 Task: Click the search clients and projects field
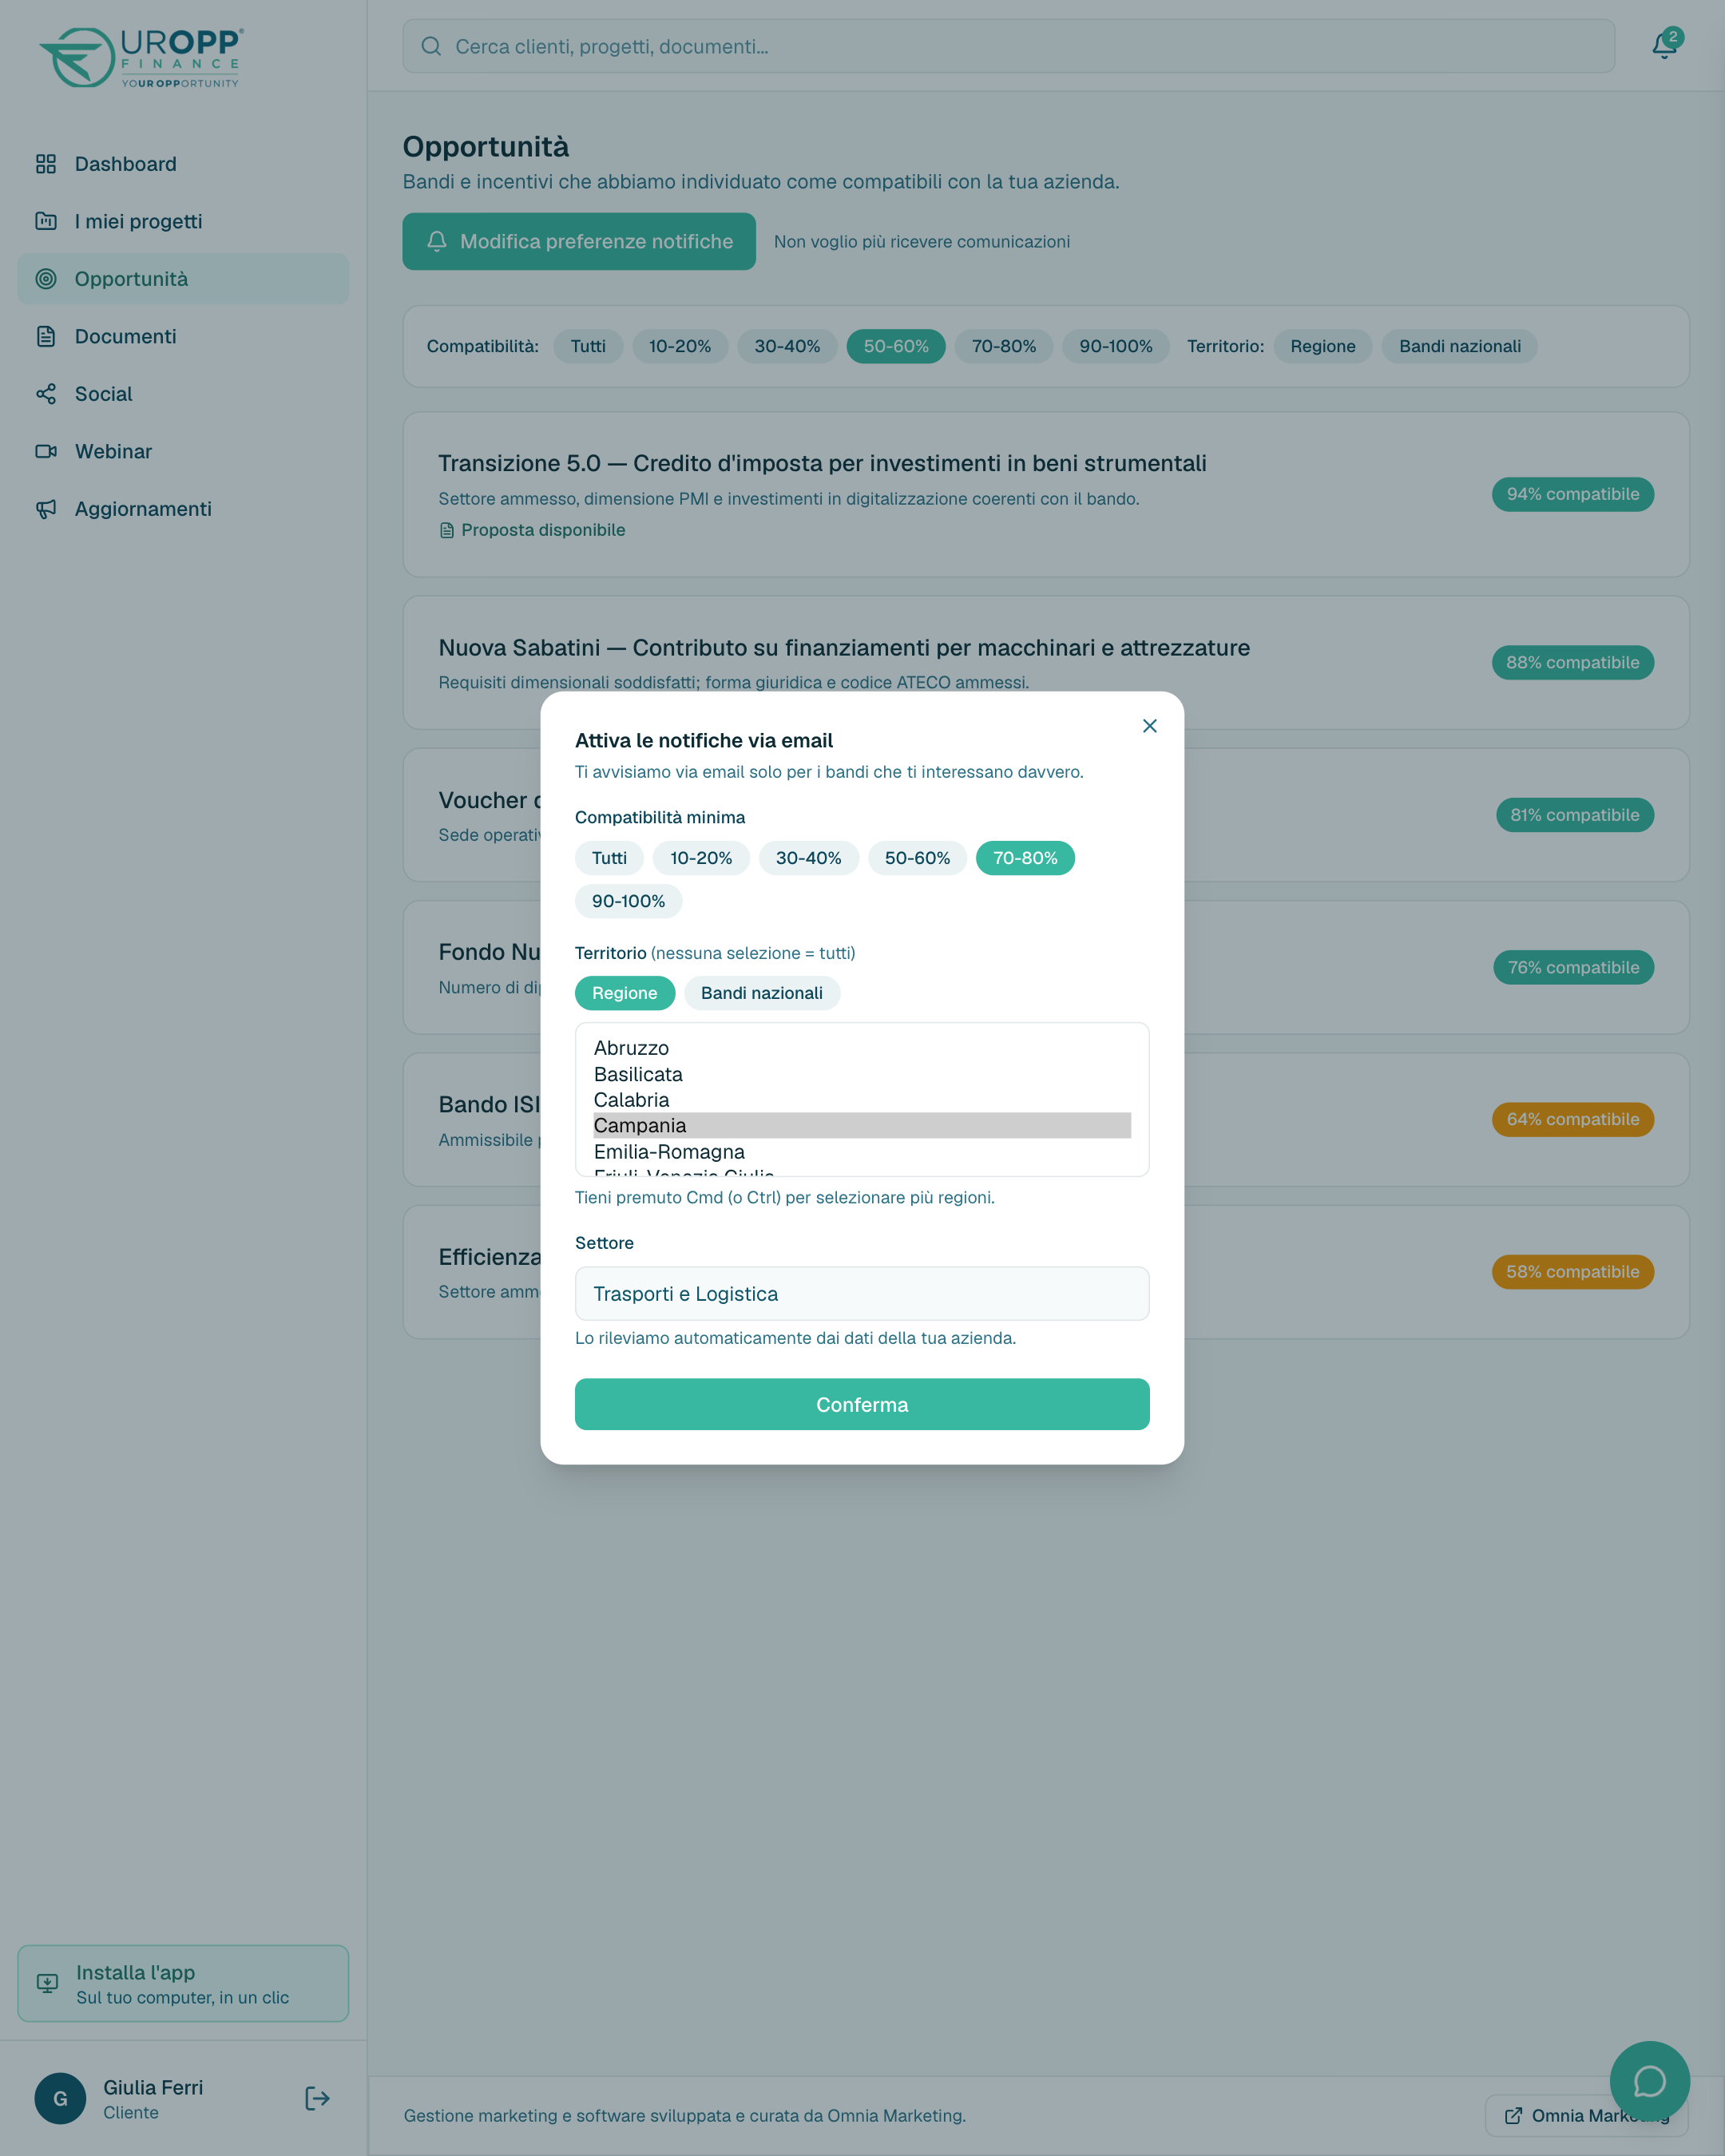click(1009, 46)
